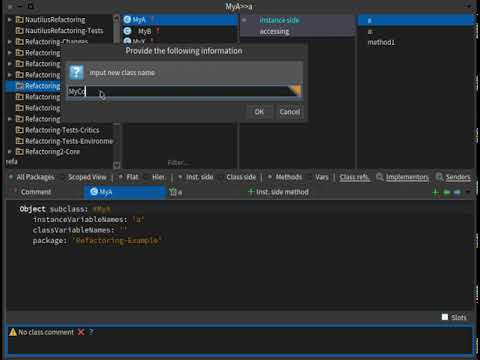The width and height of the screenshot is (480, 360).
Task: Open the Inst. side method tab
Action: pyautogui.click(x=278, y=192)
